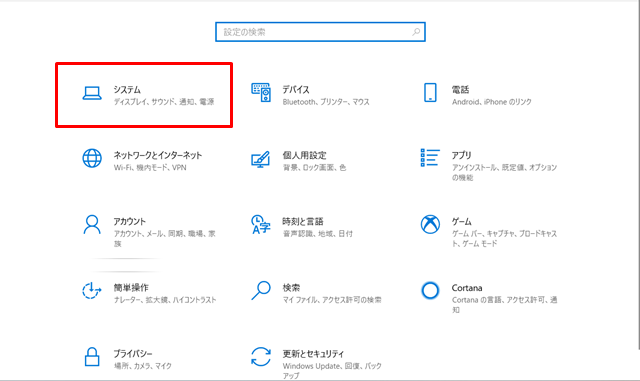Select the 更新とセキュリティ text label
640x381 pixels.
coord(313,354)
